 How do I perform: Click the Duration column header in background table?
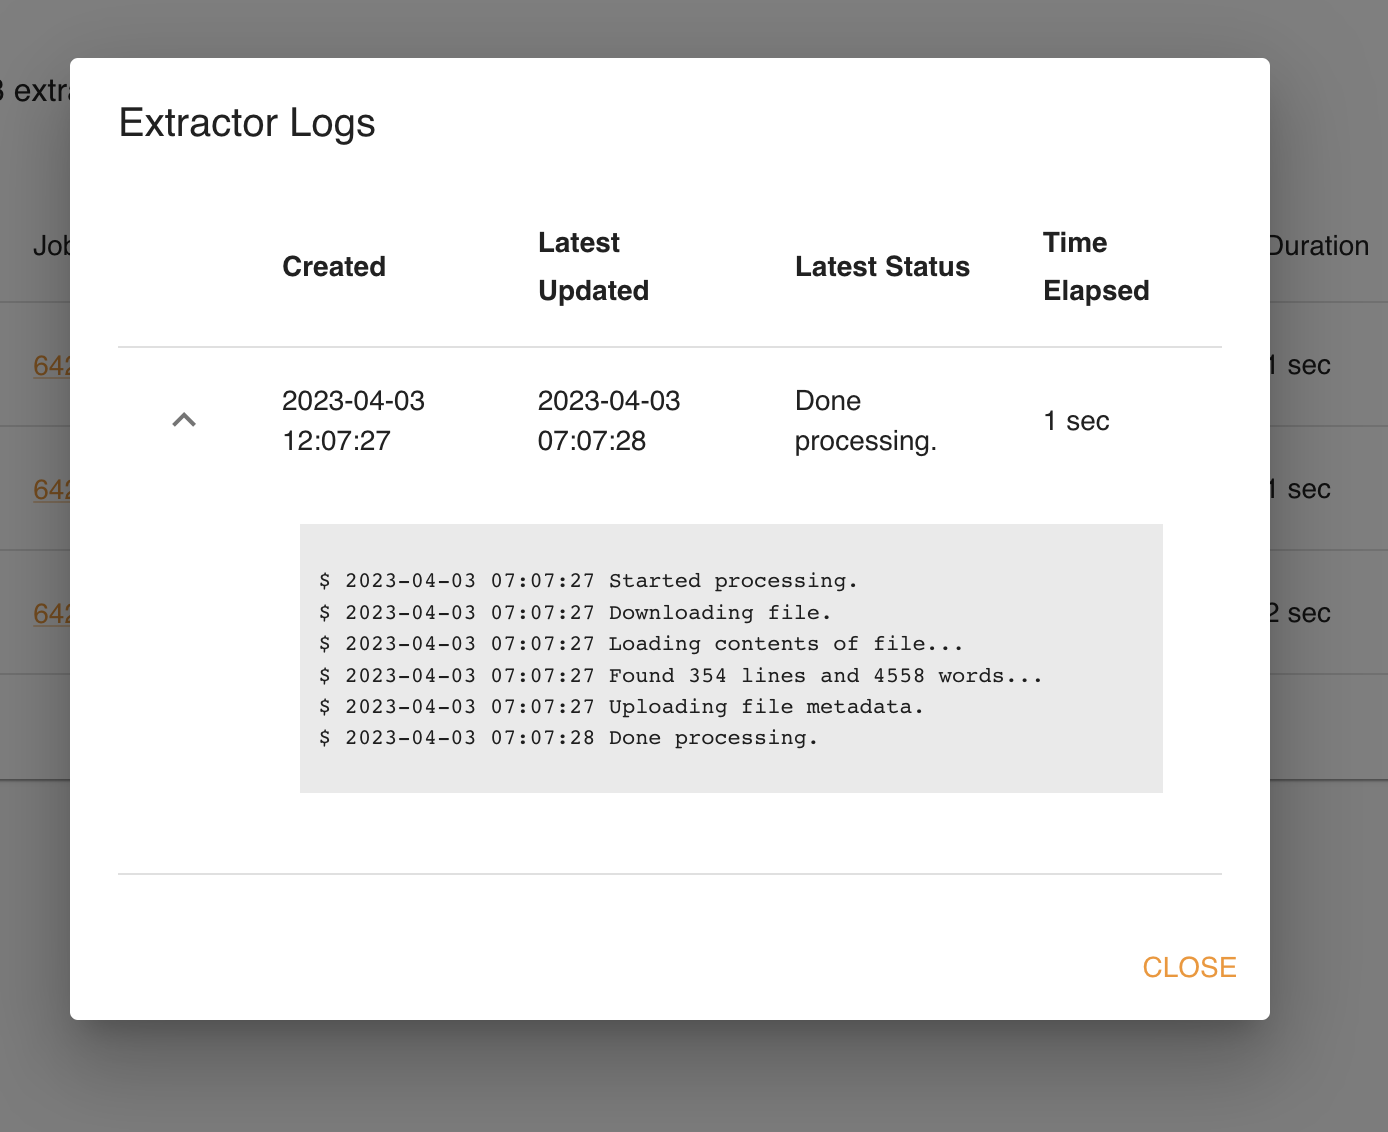[1319, 246]
